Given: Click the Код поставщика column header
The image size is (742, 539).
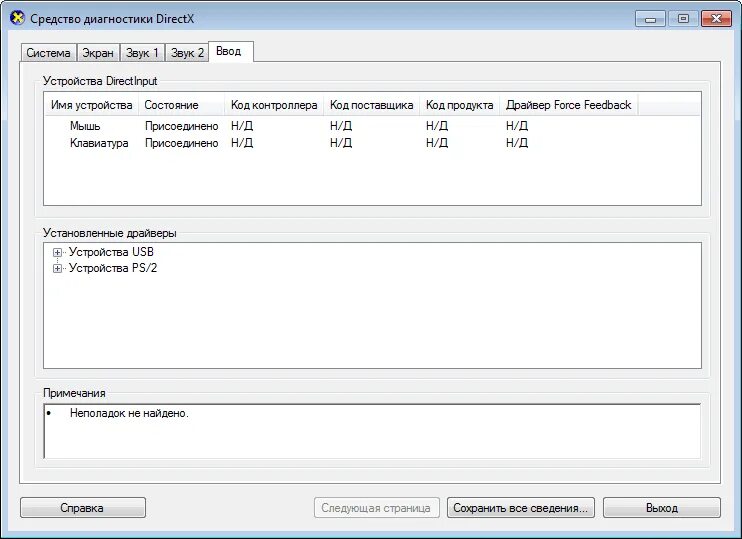Looking at the screenshot, I should 371,105.
